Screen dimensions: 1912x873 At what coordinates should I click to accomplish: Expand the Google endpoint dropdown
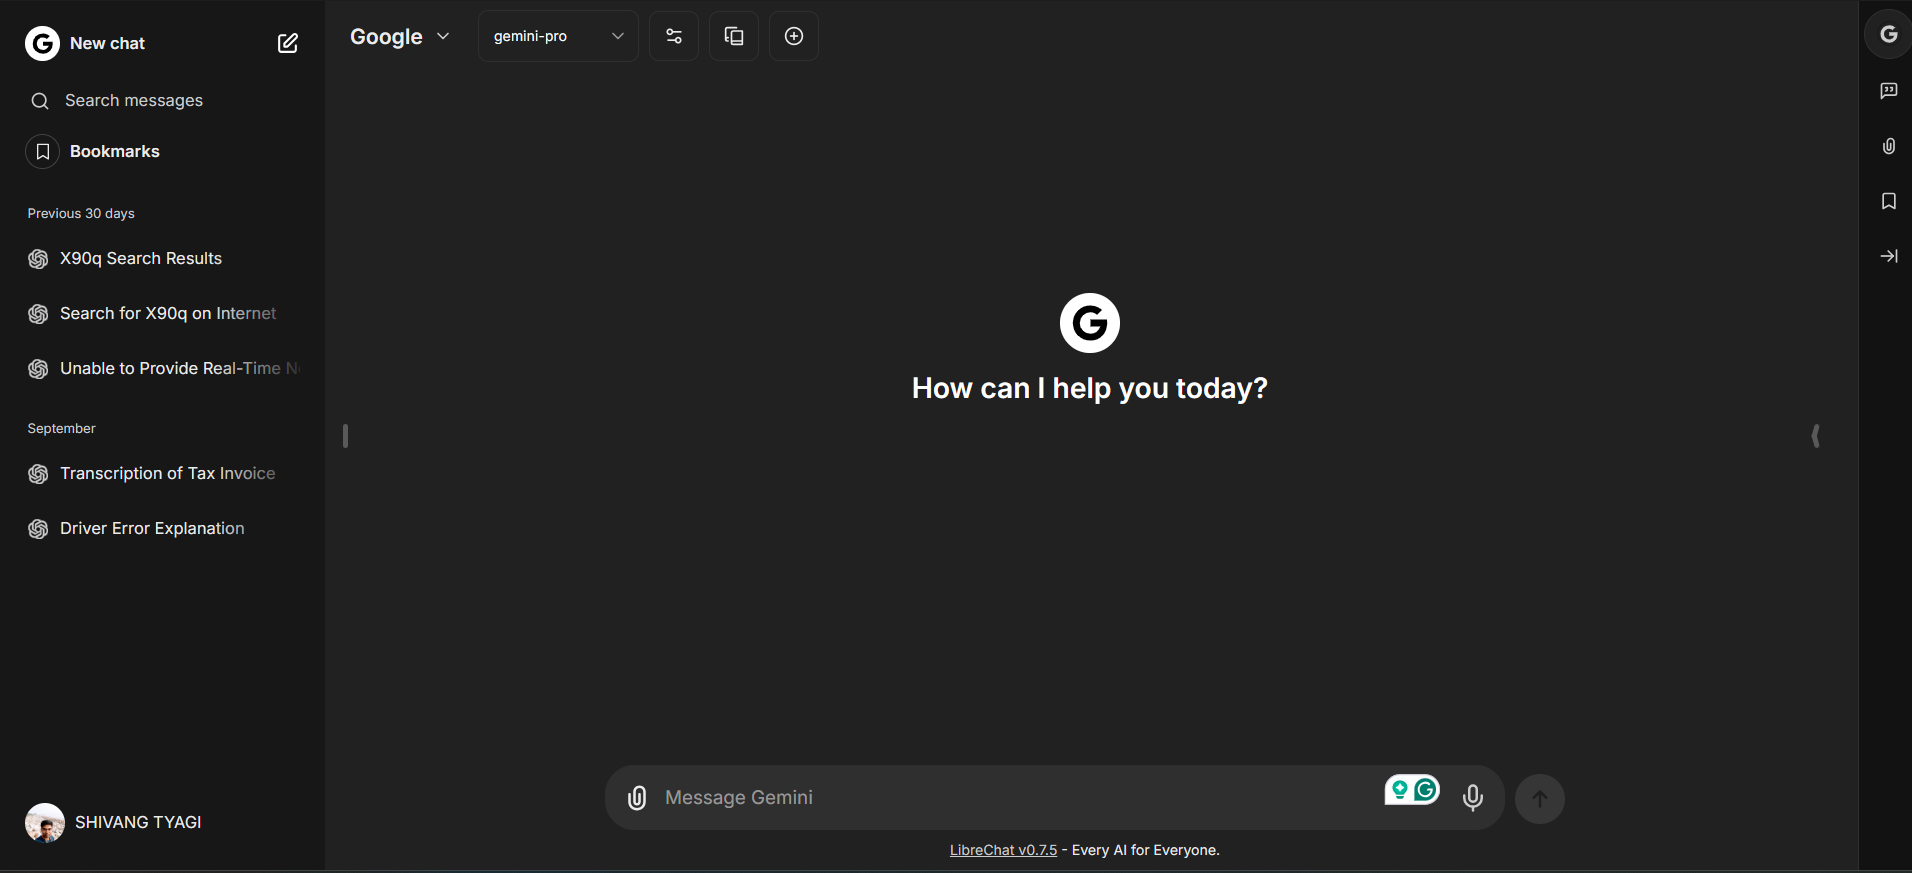(x=399, y=36)
